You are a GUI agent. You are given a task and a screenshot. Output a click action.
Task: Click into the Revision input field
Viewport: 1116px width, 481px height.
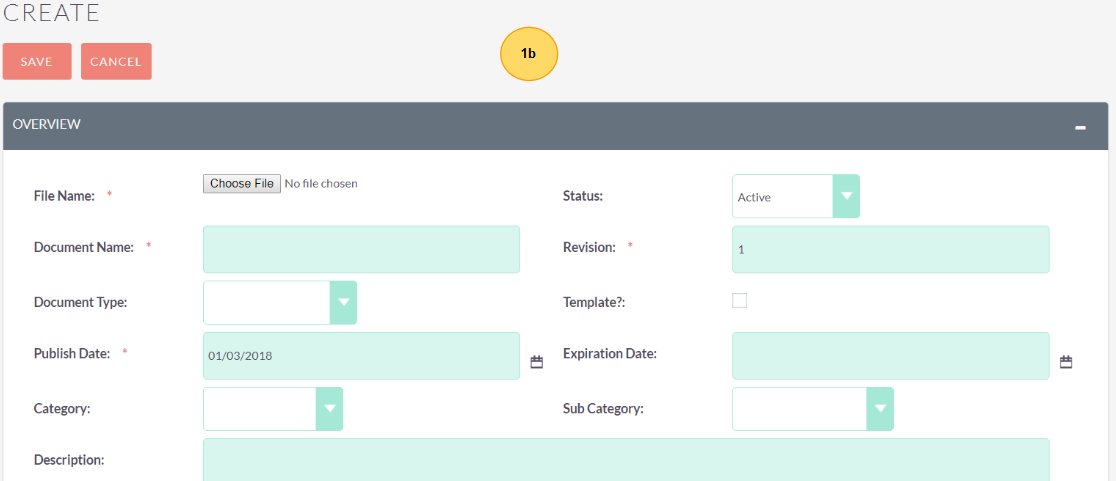(890, 249)
